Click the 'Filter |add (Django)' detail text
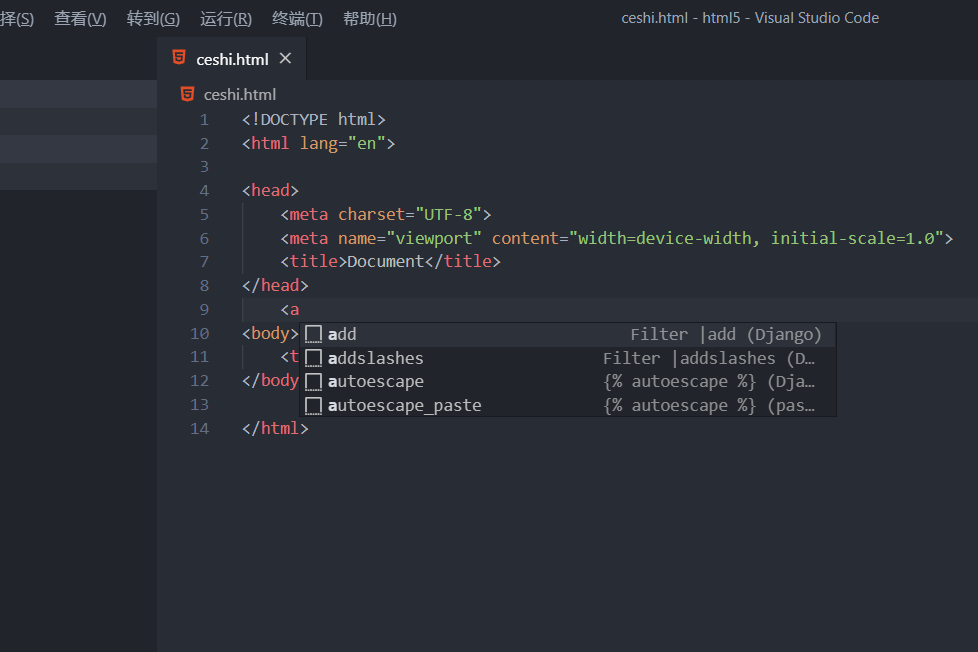 tap(726, 334)
